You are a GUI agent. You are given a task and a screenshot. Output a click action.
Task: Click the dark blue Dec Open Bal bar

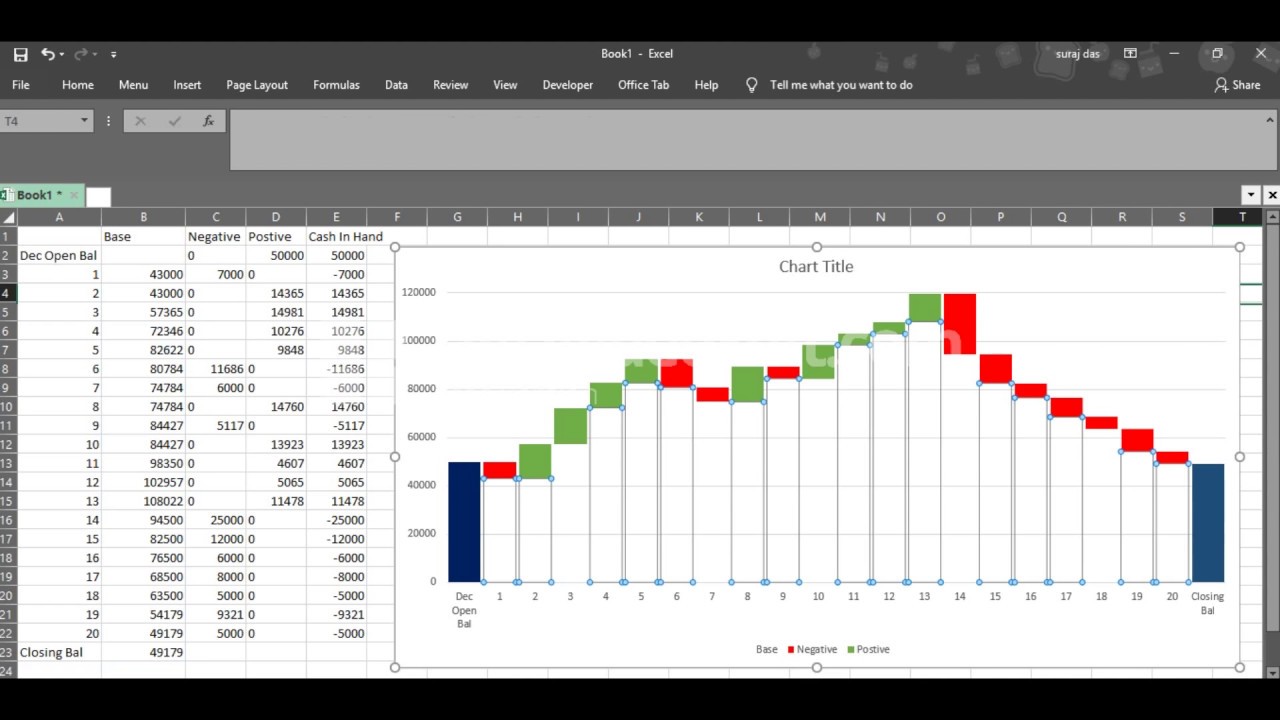pyautogui.click(x=464, y=522)
